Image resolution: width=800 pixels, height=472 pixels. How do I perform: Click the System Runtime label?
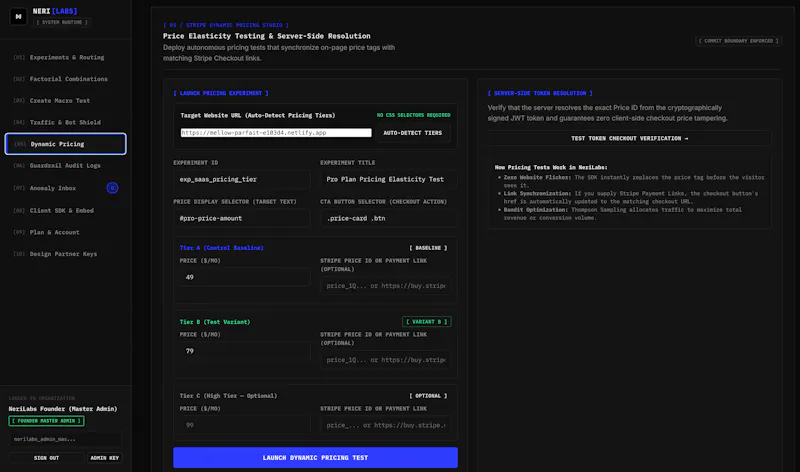pyautogui.click(x=62, y=22)
